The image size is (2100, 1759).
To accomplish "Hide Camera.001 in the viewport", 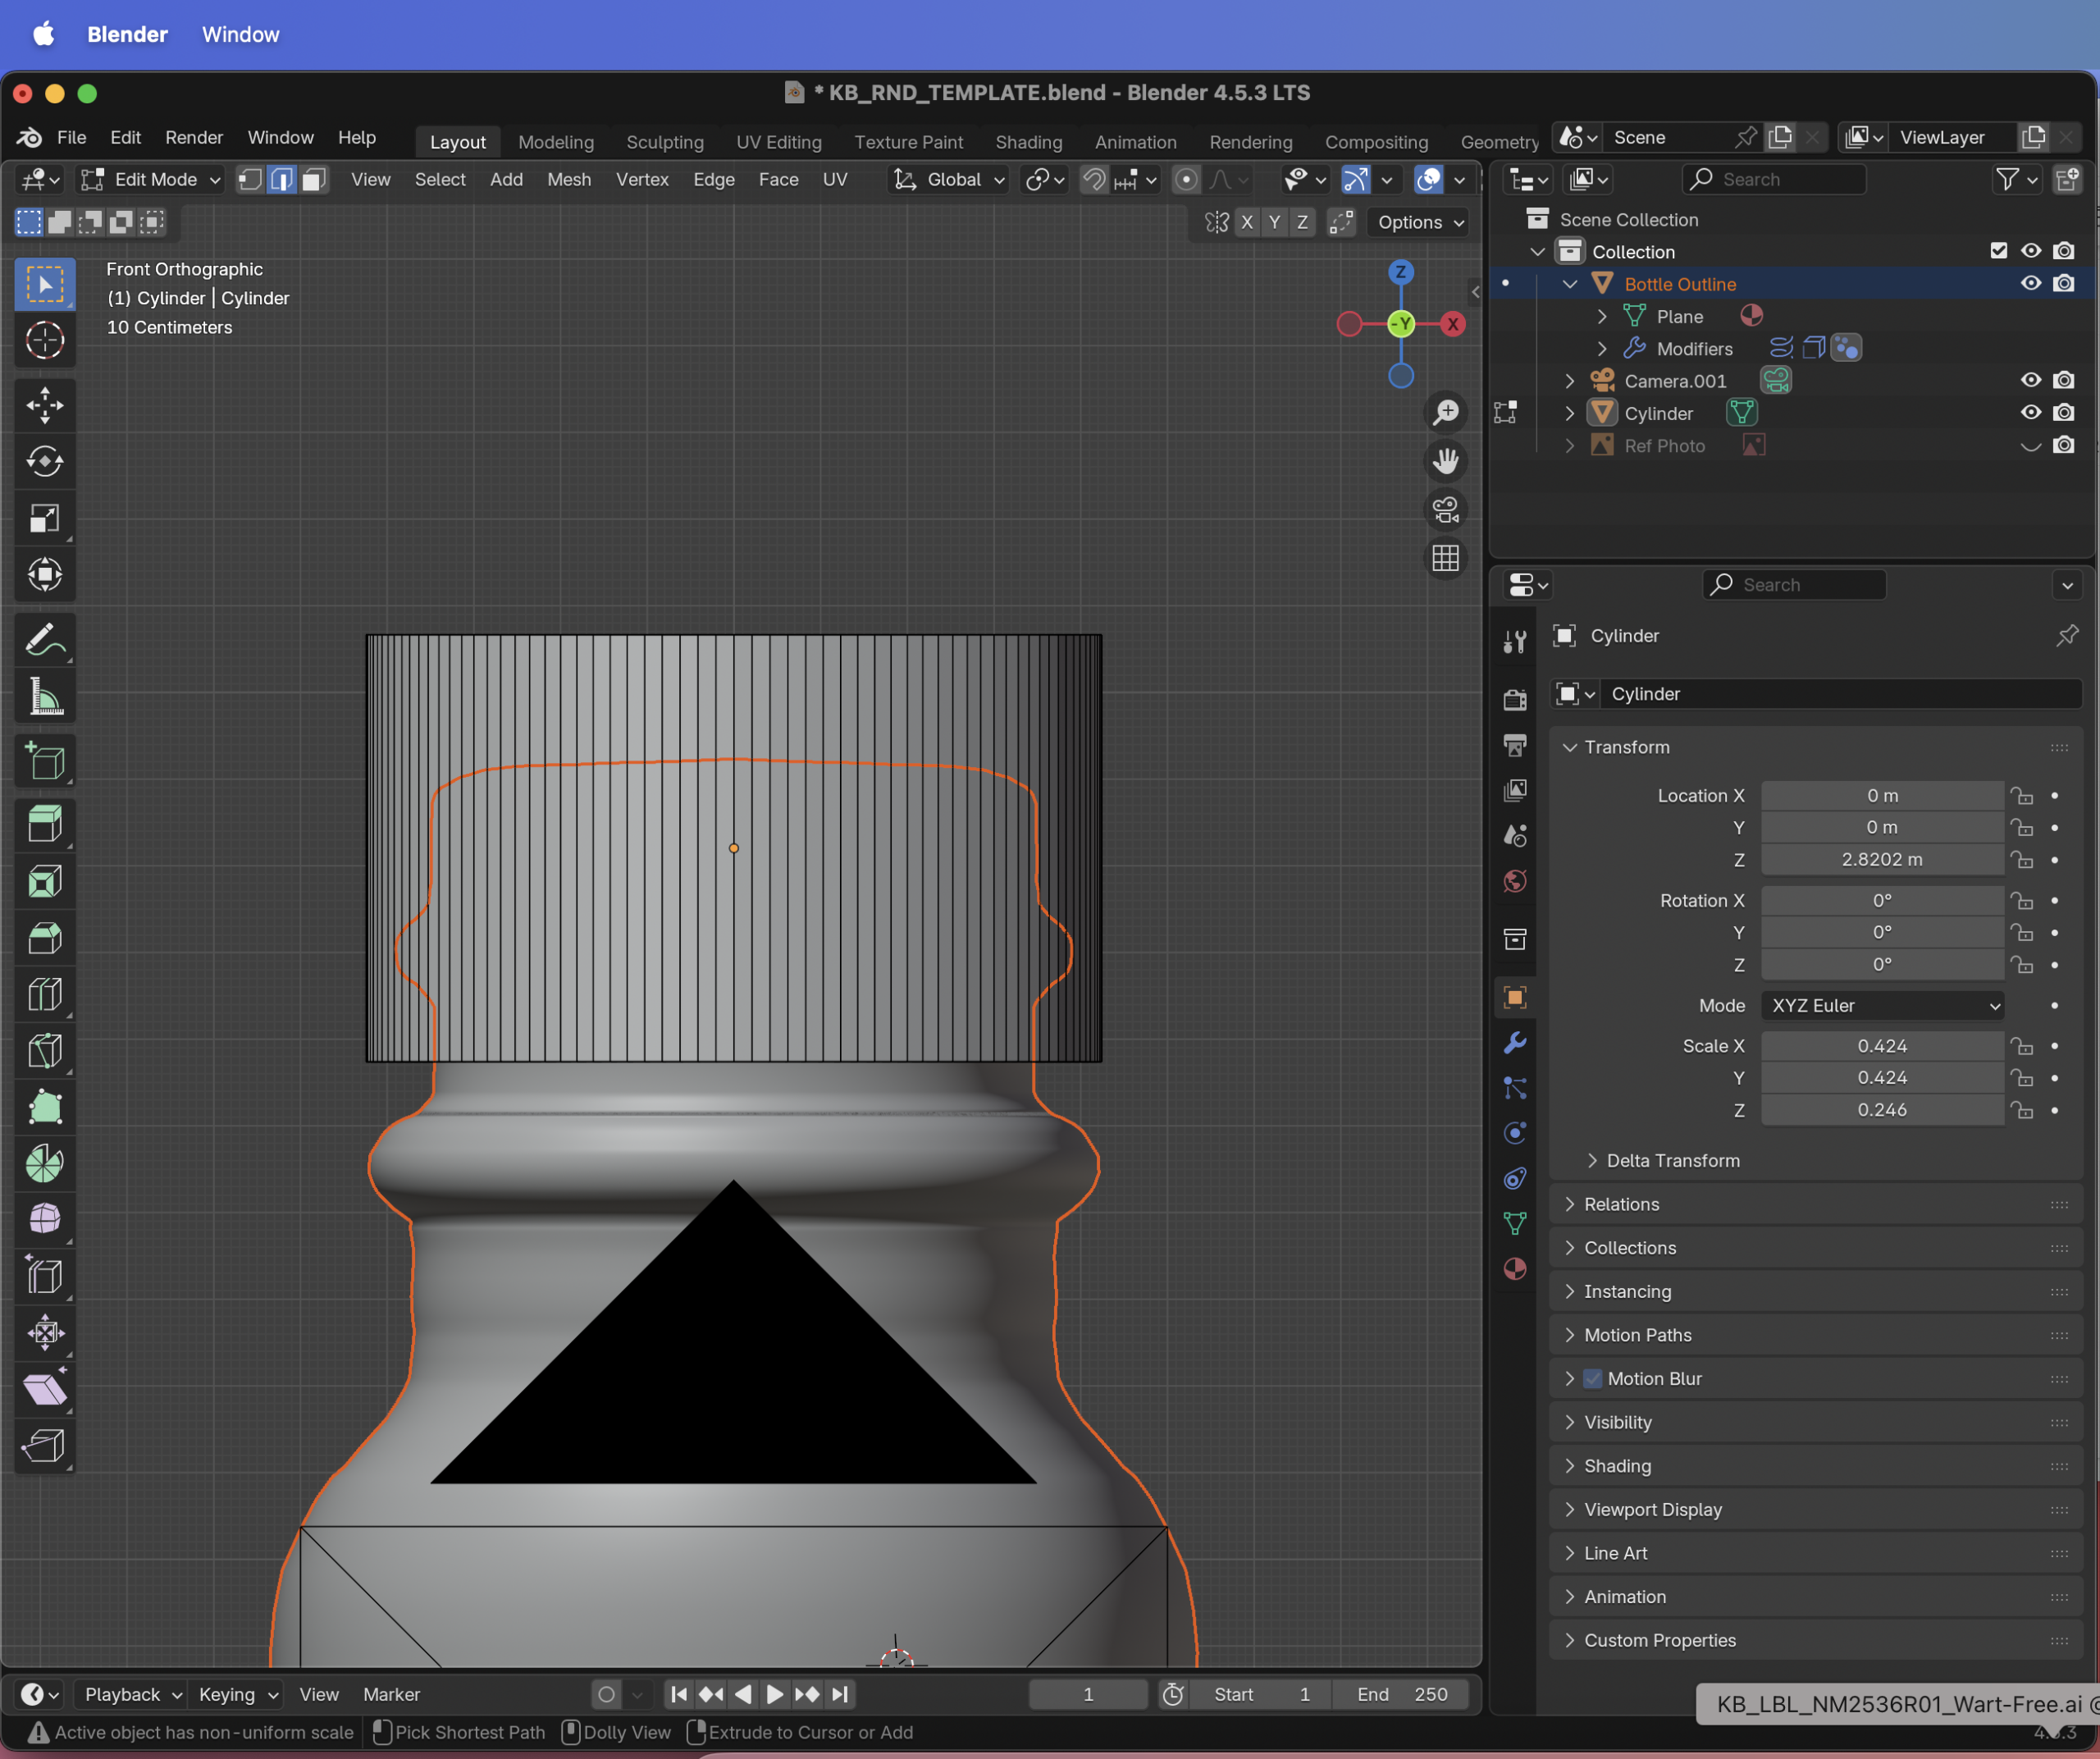I will [x=2030, y=381].
